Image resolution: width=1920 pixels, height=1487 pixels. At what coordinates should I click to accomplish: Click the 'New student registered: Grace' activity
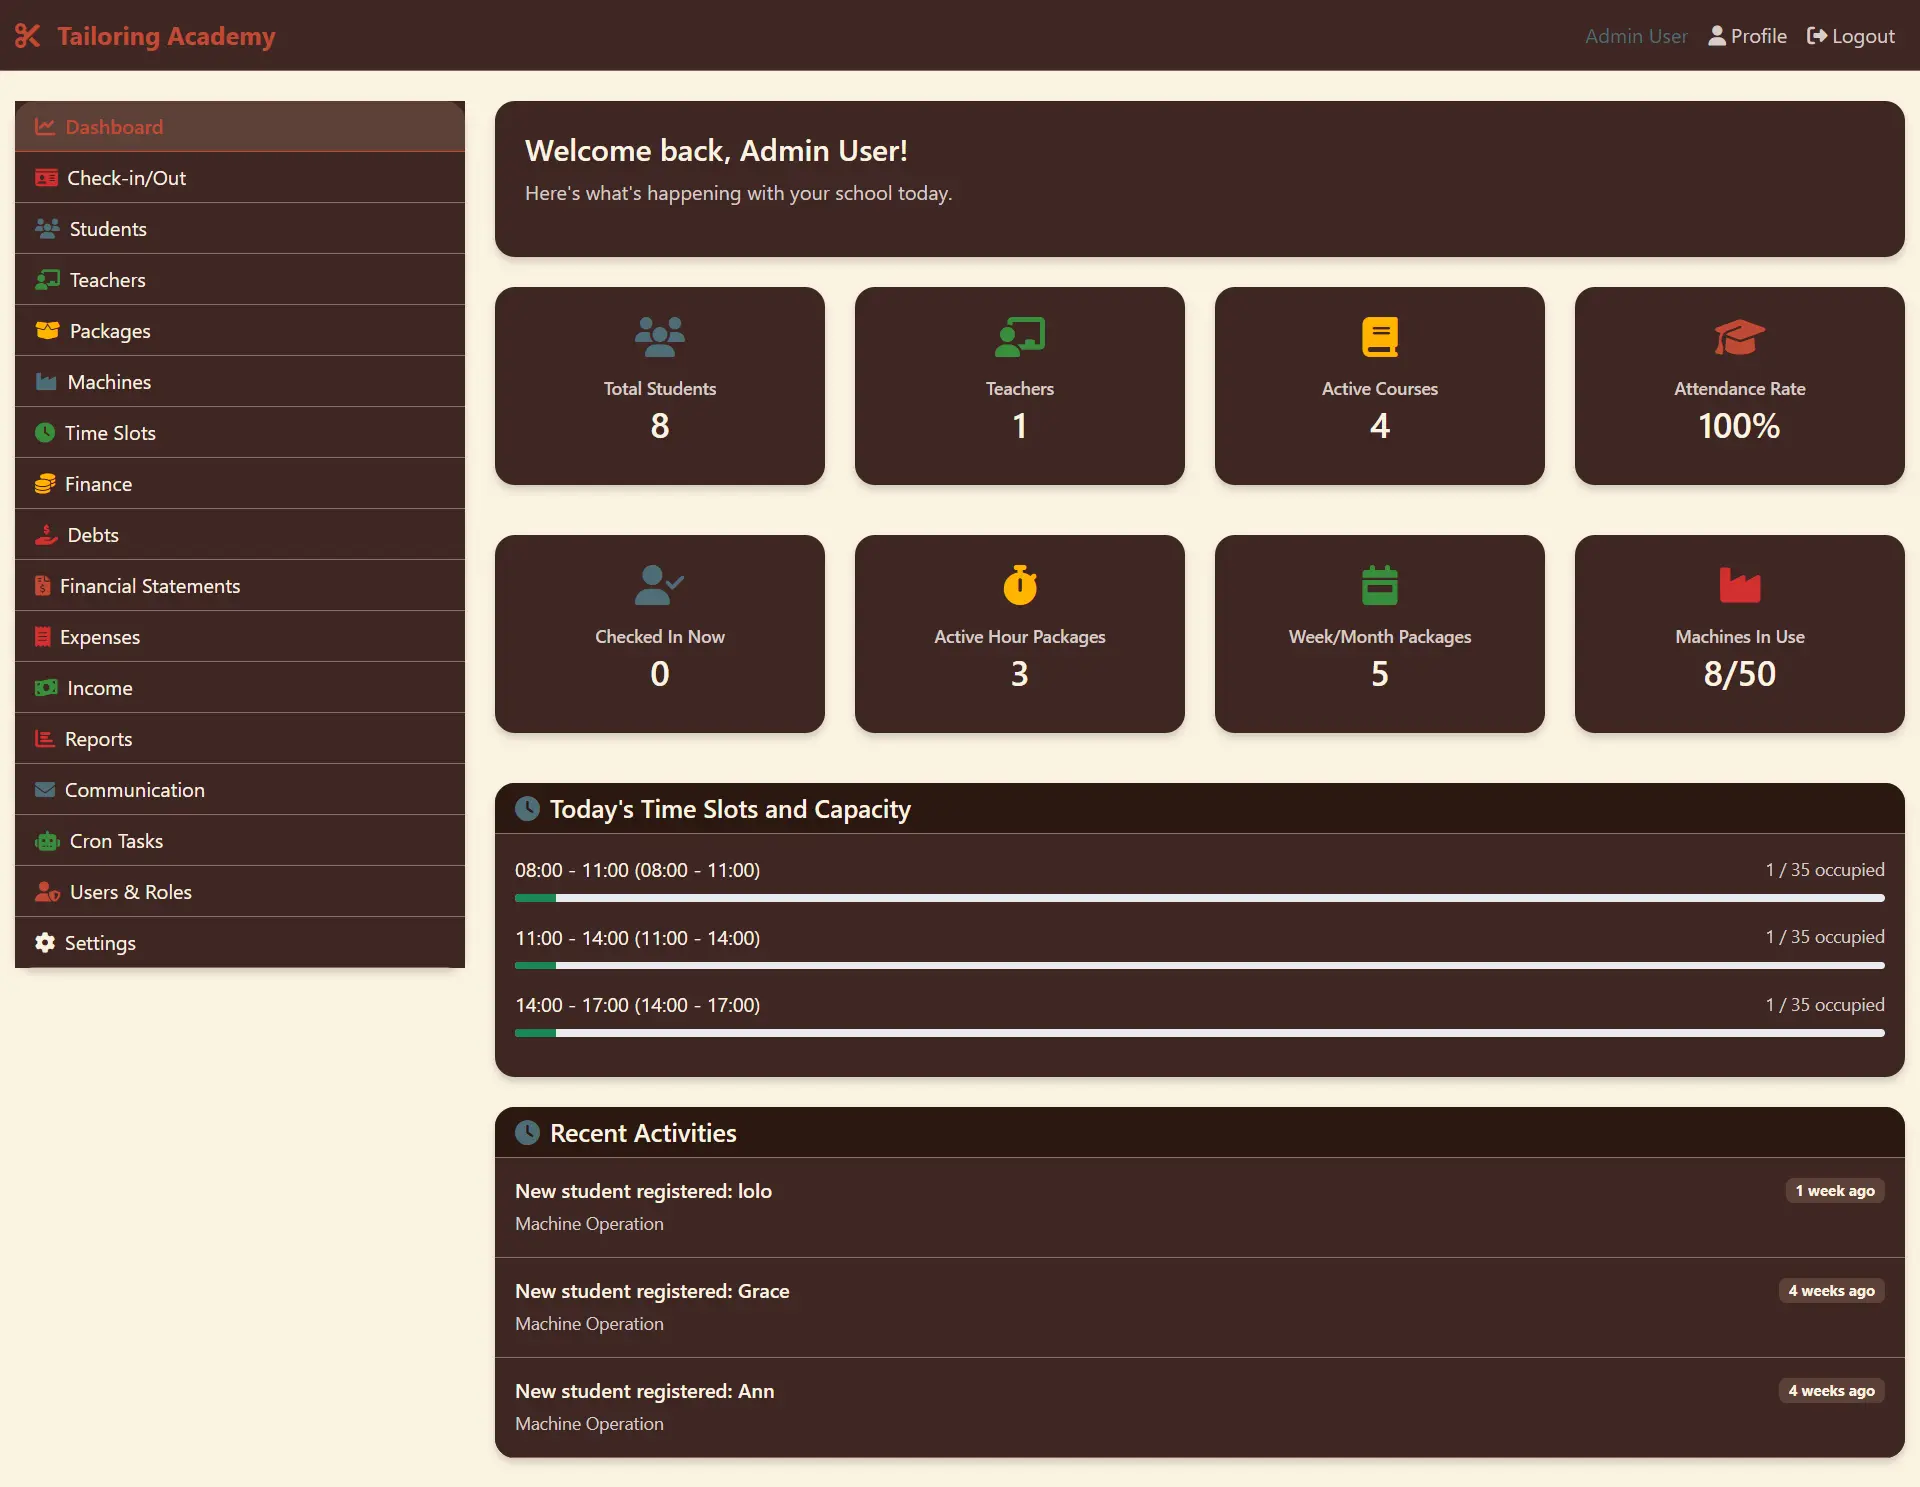coord(1200,1307)
